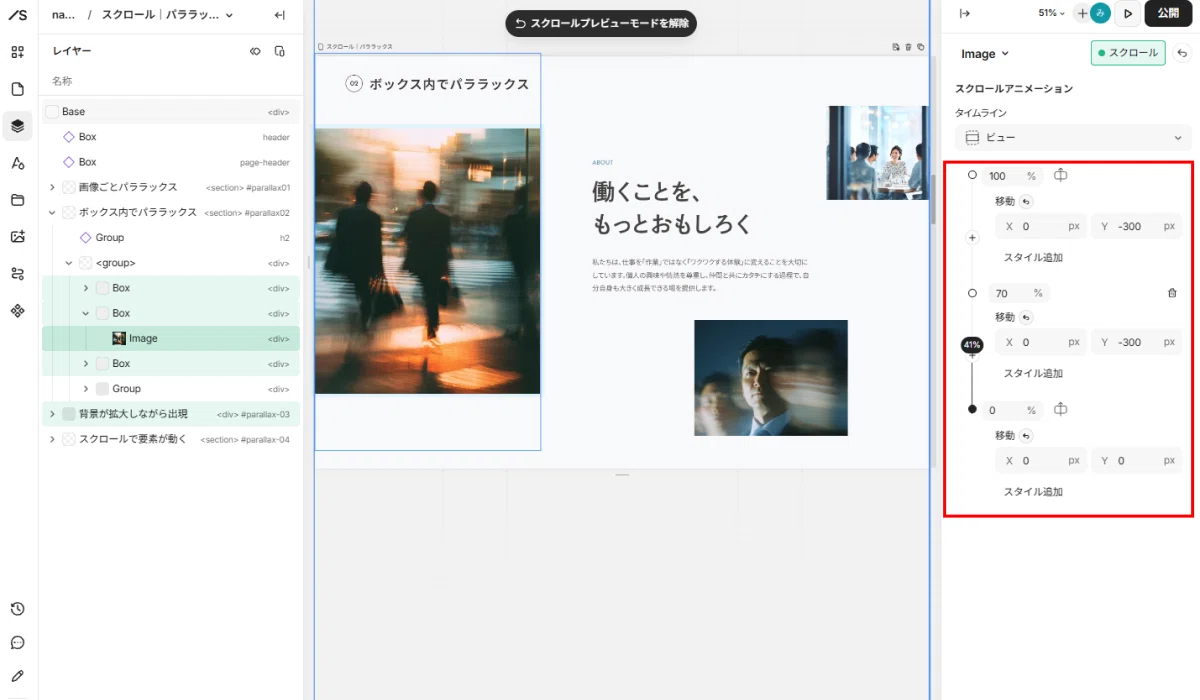Open the image add icon in the sidebar
The width and height of the screenshot is (1200, 700).
[x=17, y=237]
